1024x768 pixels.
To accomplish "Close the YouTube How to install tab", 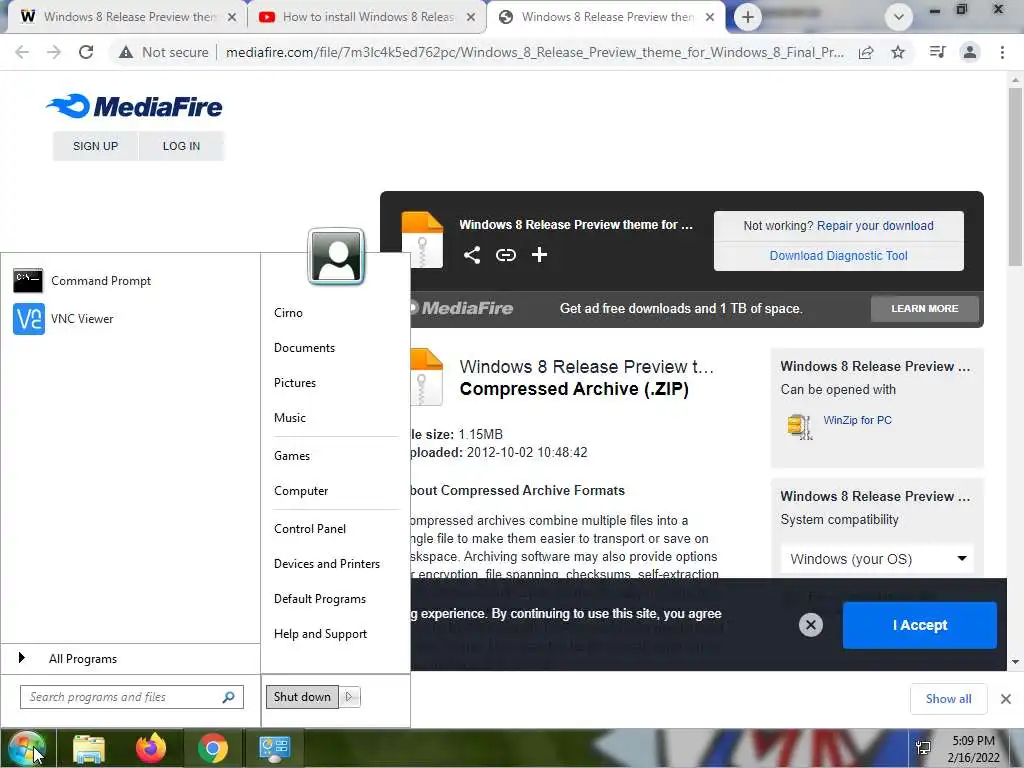I will [471, 17].
